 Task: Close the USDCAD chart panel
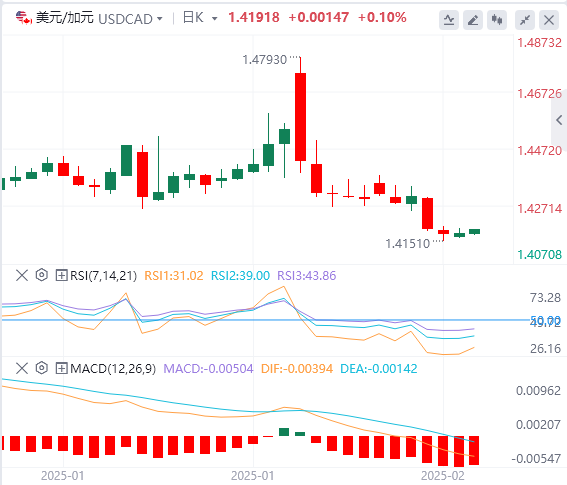tap(549, 20)
